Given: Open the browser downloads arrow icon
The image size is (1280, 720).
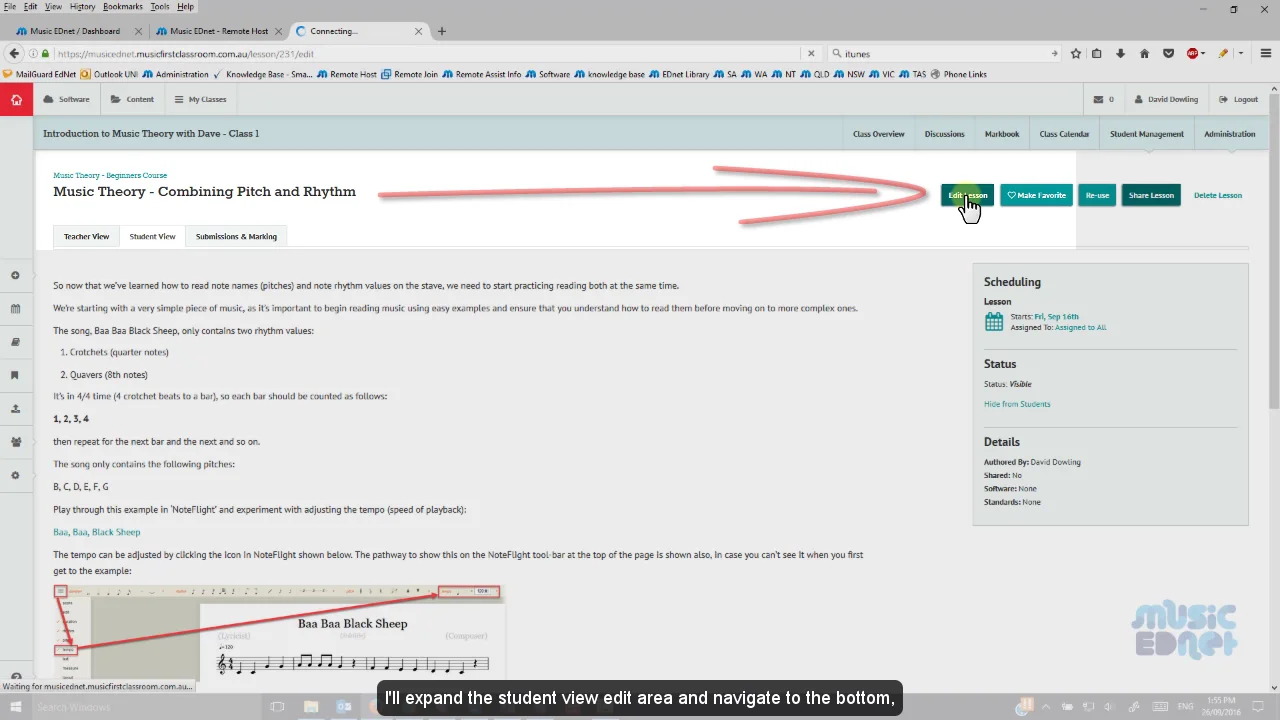Looking at the screenshot, I should (1120, 54).
